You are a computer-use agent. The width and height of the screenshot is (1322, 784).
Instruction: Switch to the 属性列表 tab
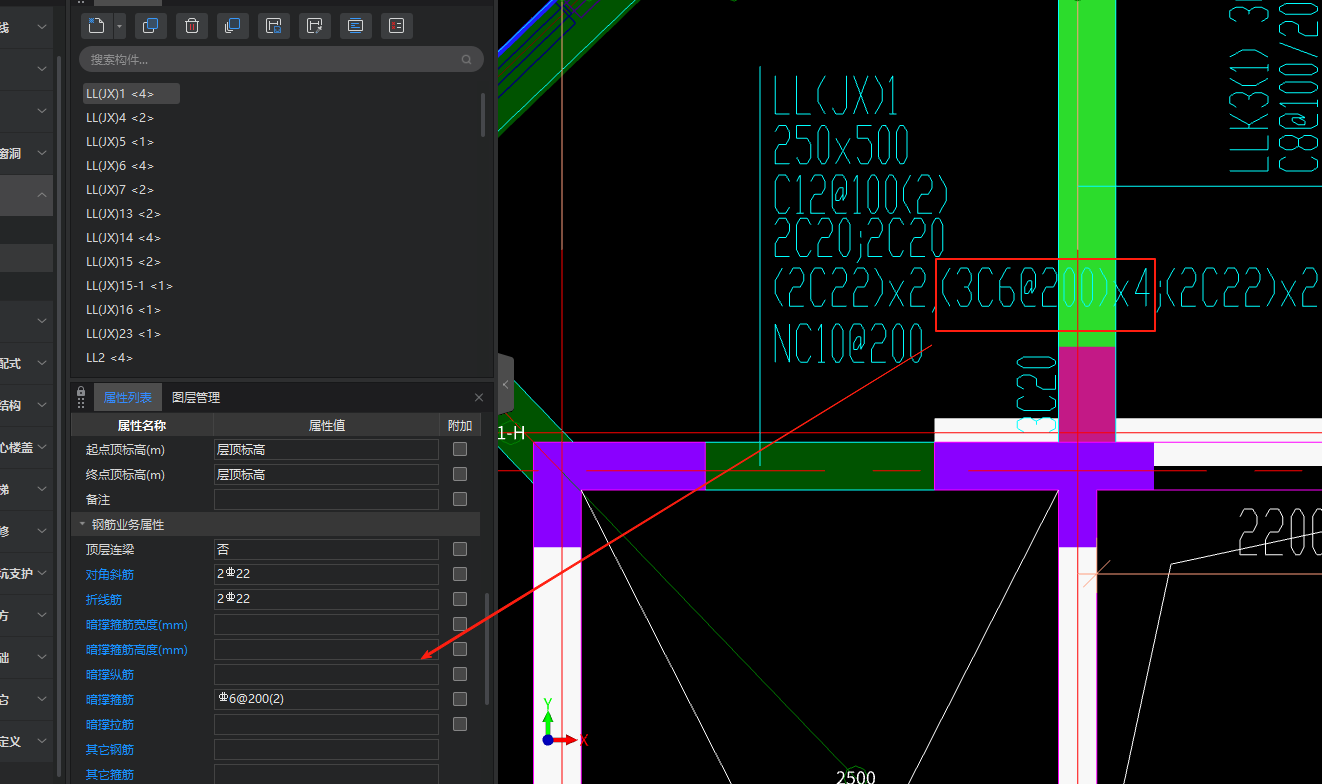pos(128,398)
